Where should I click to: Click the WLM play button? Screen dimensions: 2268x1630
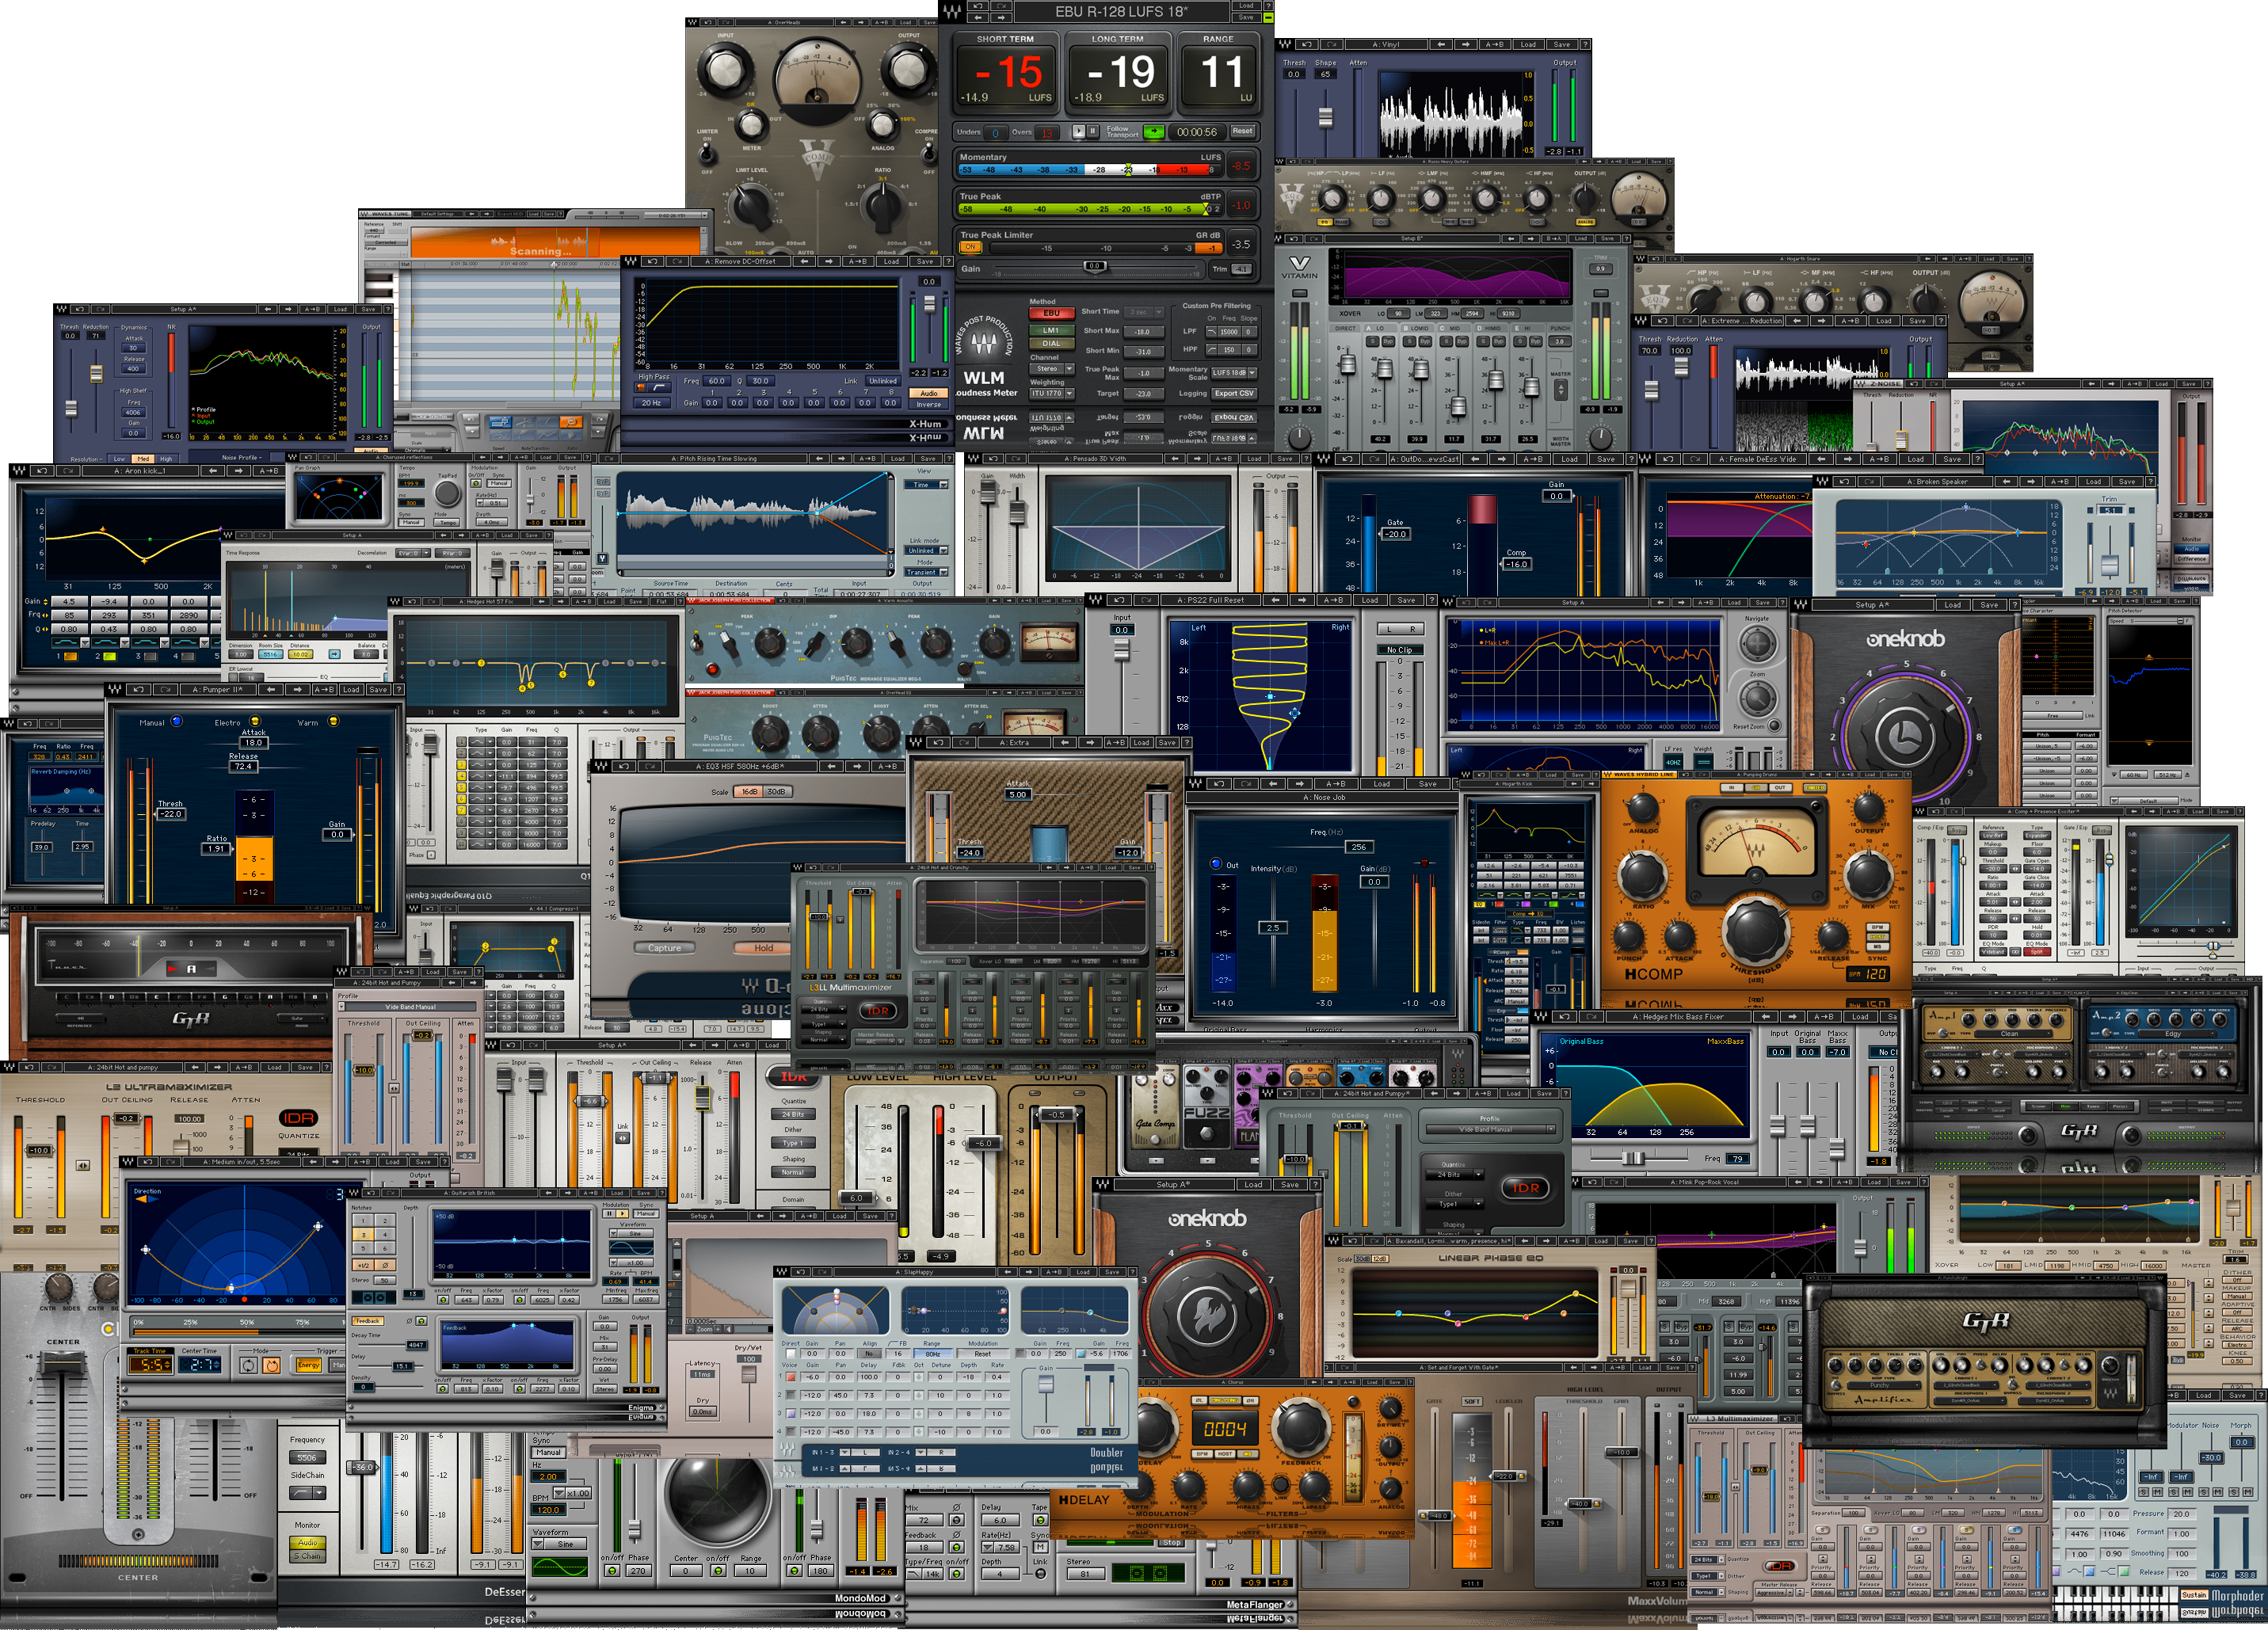click(1079, 131)
